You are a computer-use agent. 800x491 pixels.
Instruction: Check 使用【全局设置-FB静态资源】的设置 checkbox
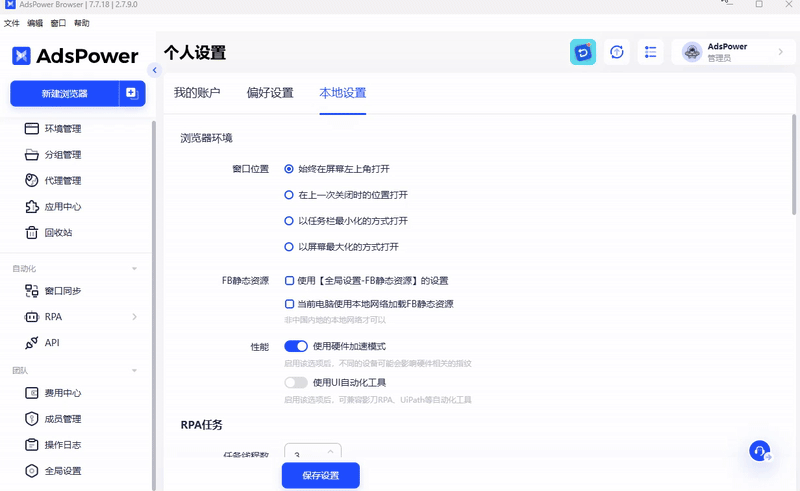289,281
